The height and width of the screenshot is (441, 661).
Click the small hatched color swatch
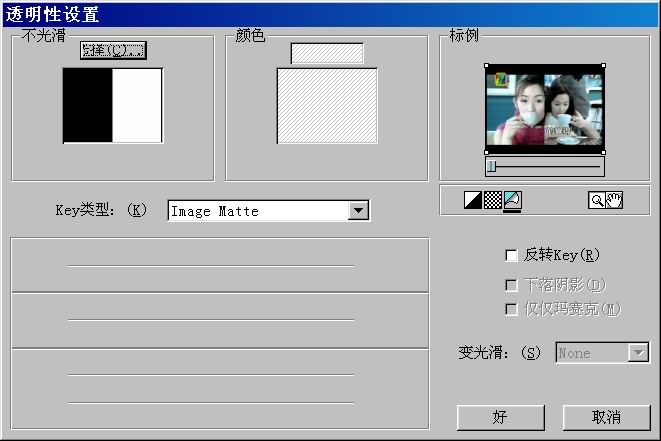[327, 54]
